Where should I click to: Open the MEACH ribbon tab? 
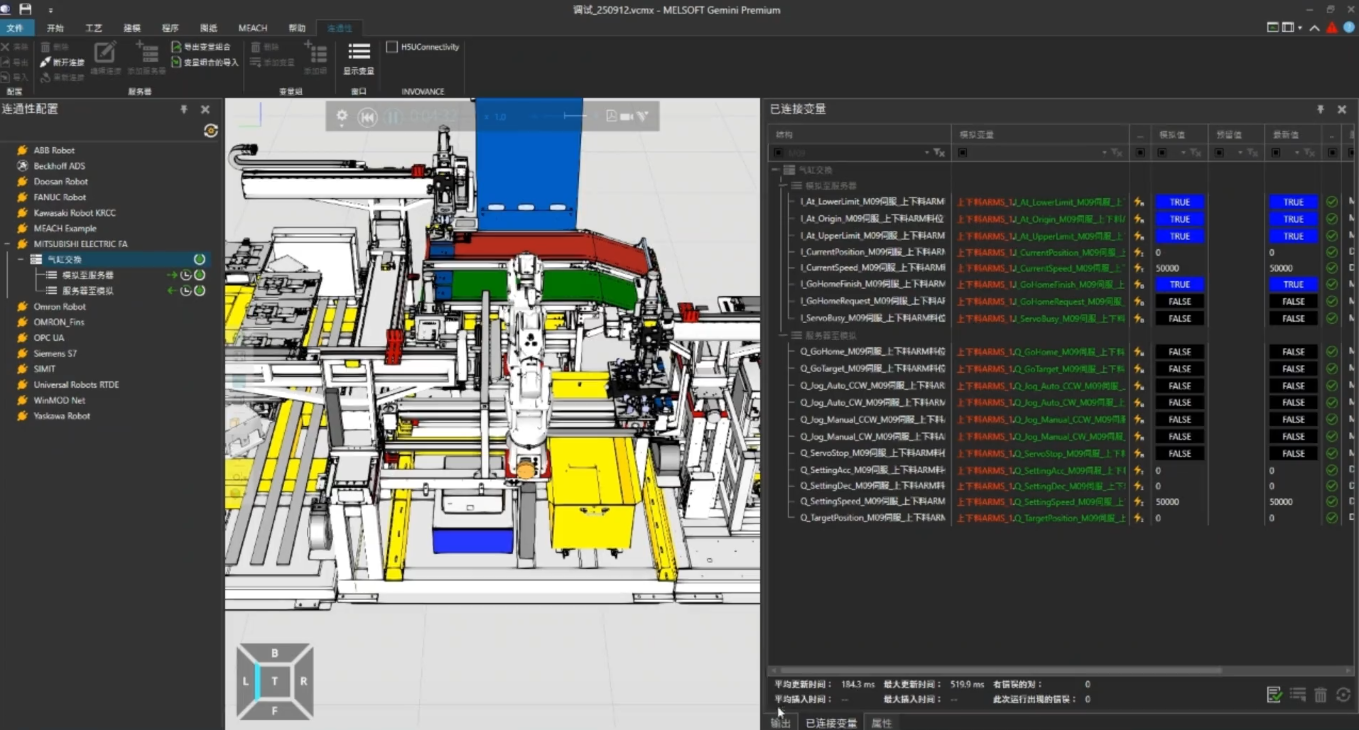tap(252, 28)
